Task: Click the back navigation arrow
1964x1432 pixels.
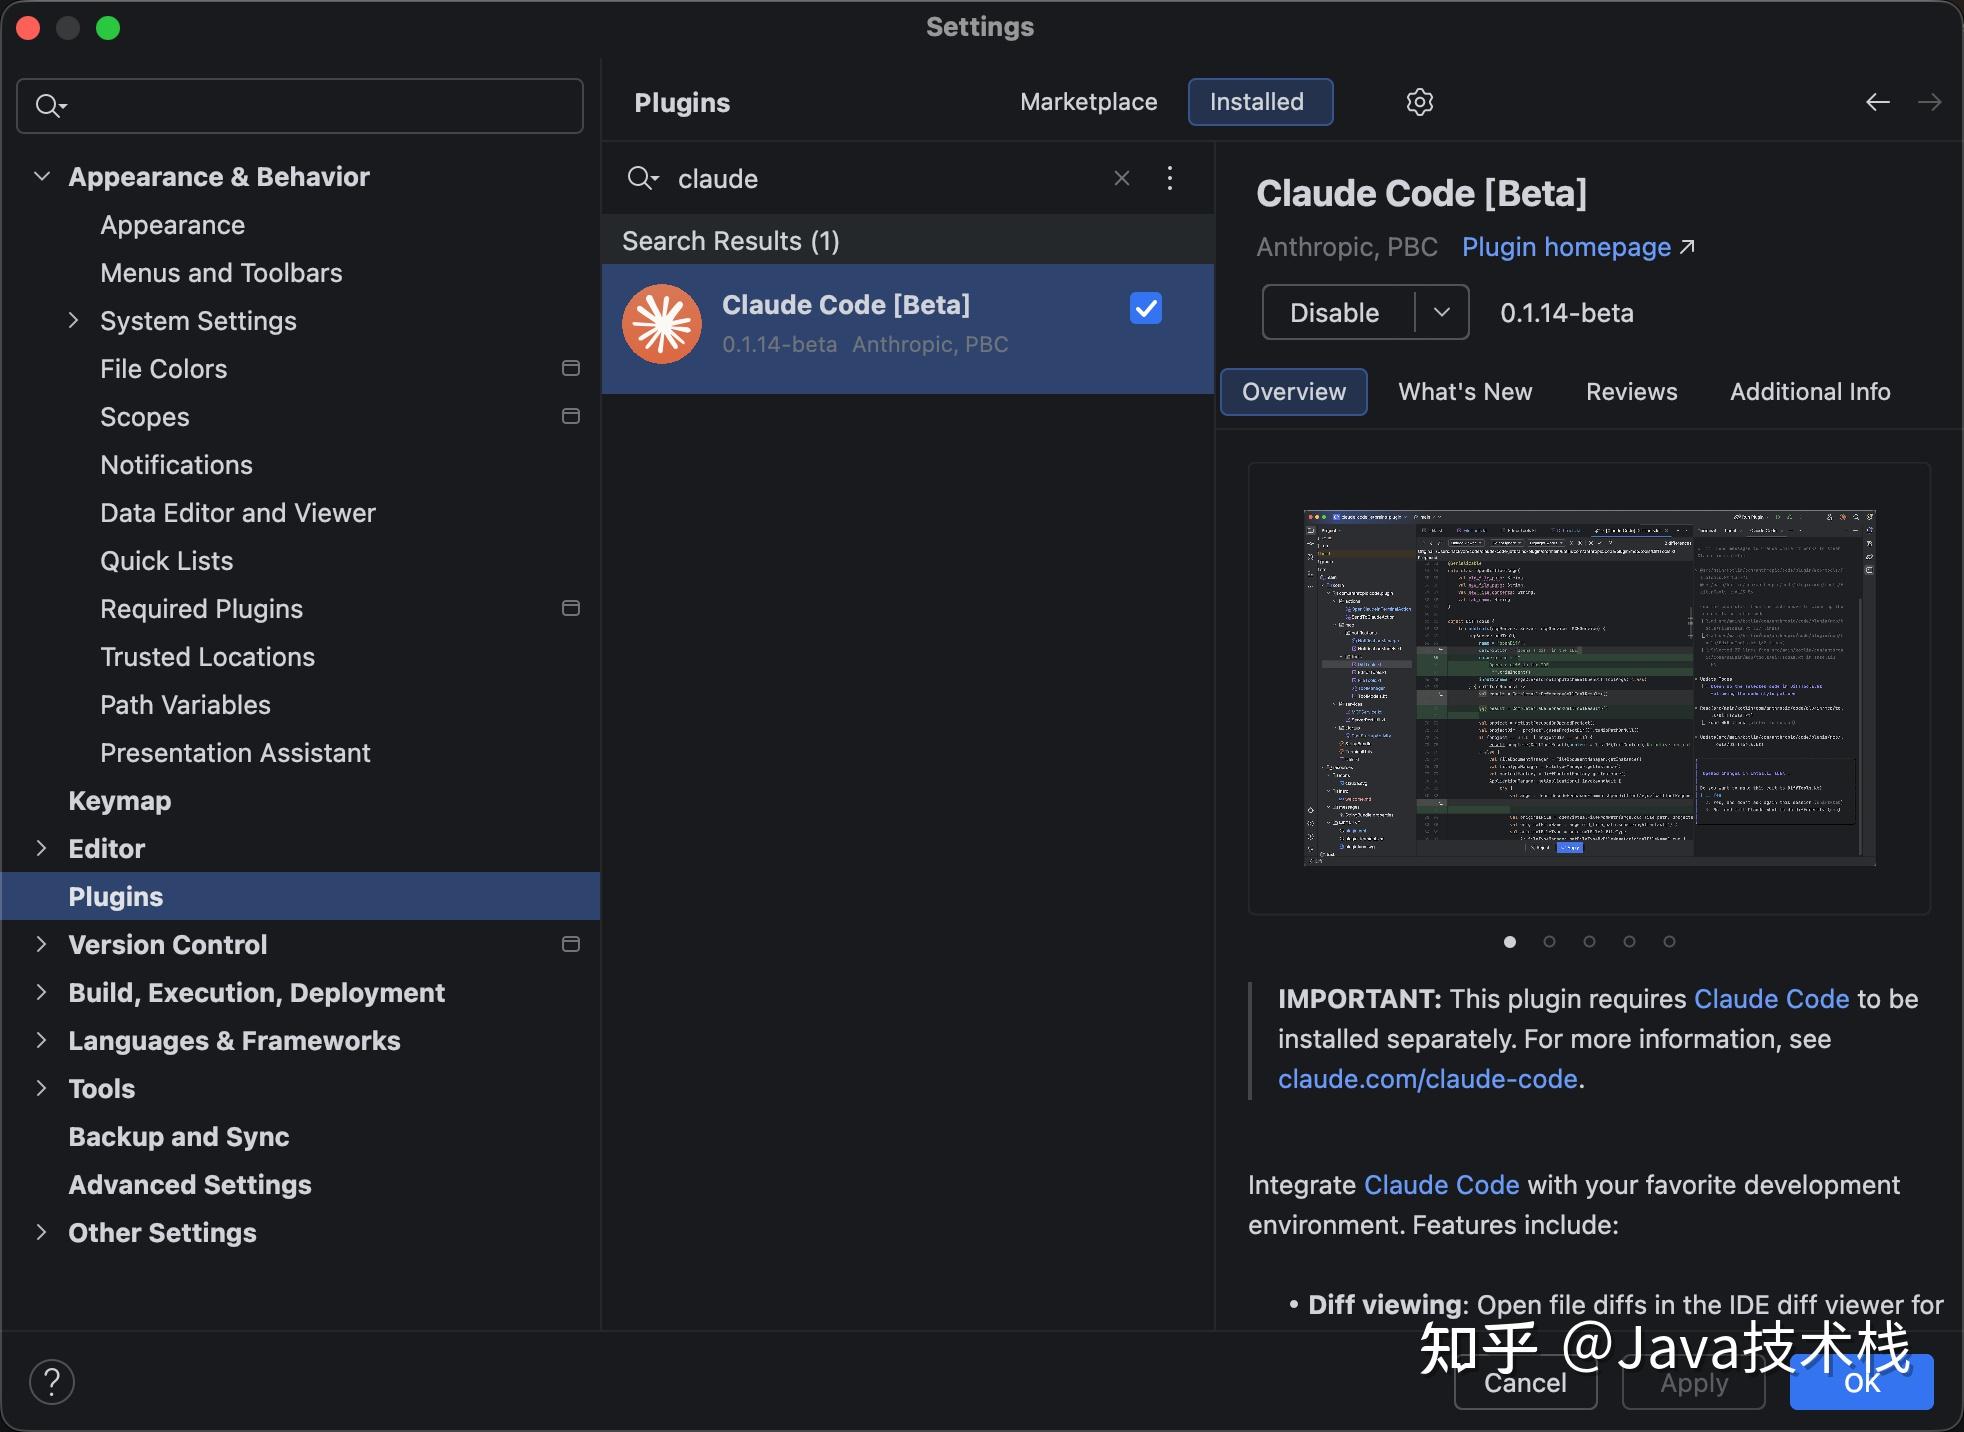Action: pos(1877,102)
